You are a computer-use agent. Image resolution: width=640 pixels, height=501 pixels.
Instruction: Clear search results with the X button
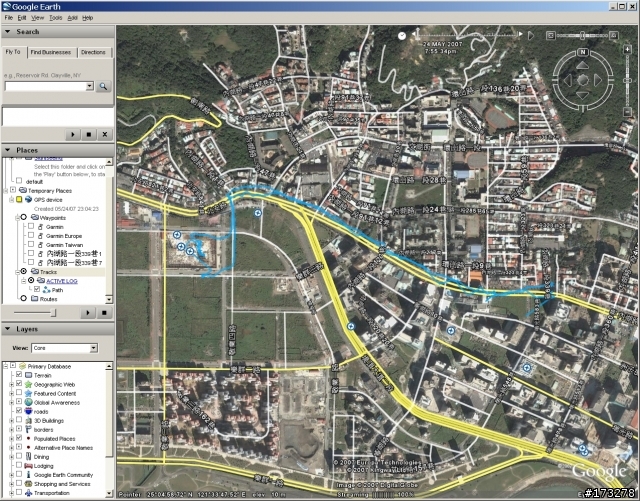point(105,134)
